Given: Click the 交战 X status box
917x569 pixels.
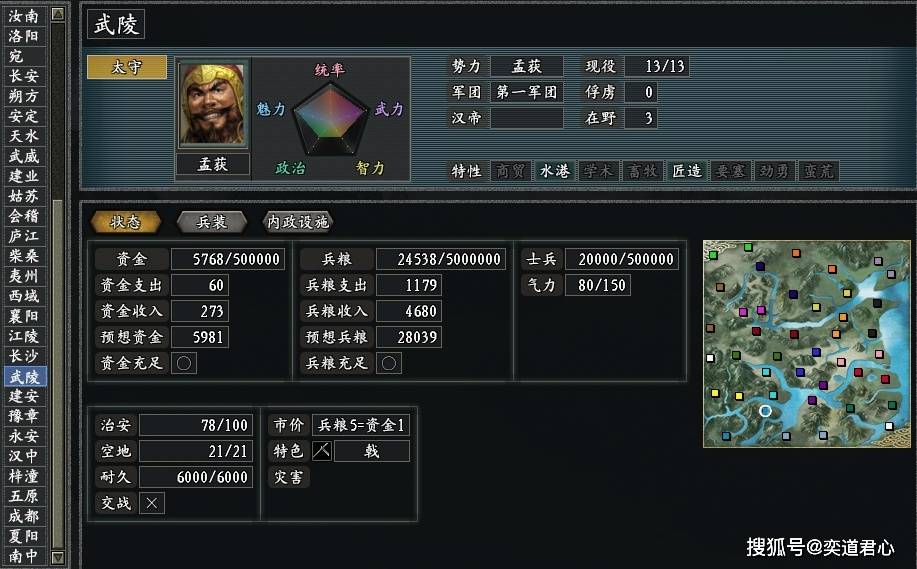Looking at the screenshot, I should pos(151,503).
